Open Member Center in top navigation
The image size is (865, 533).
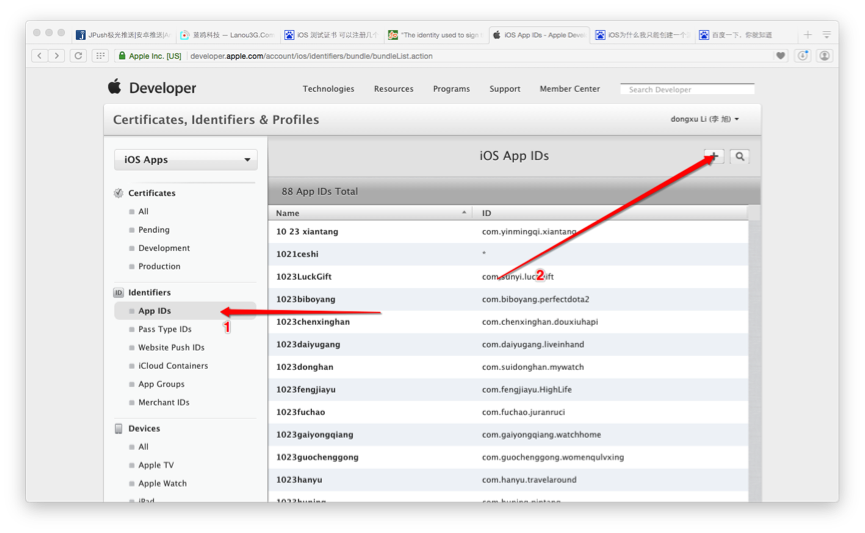click(570, 89)
